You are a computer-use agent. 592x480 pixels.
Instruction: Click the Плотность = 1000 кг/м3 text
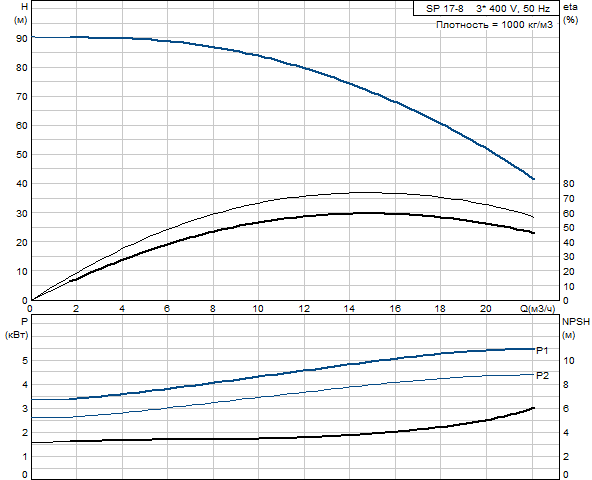(494, 25)
